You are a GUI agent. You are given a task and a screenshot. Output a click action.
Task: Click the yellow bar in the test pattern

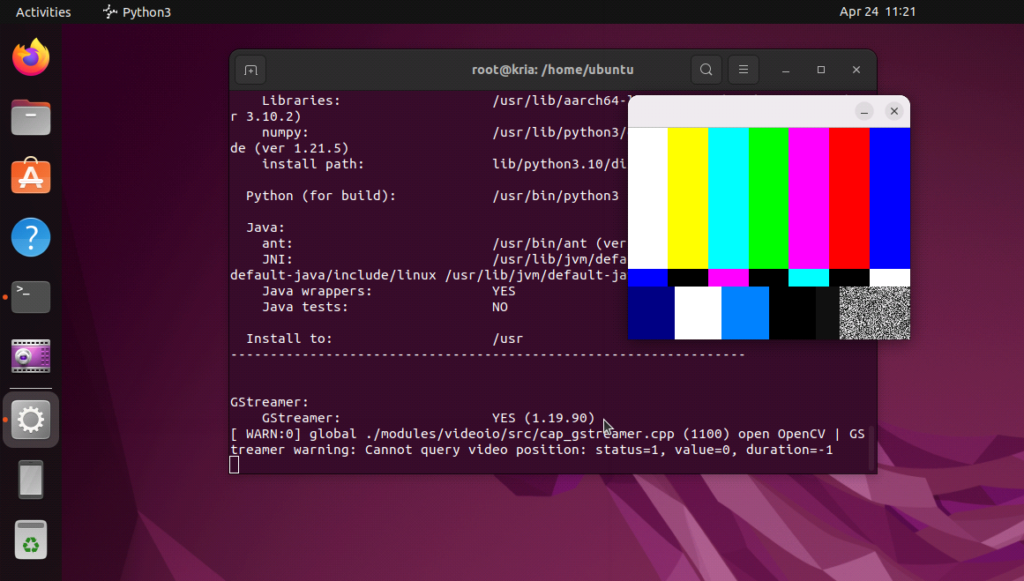(x=687, y=198)
